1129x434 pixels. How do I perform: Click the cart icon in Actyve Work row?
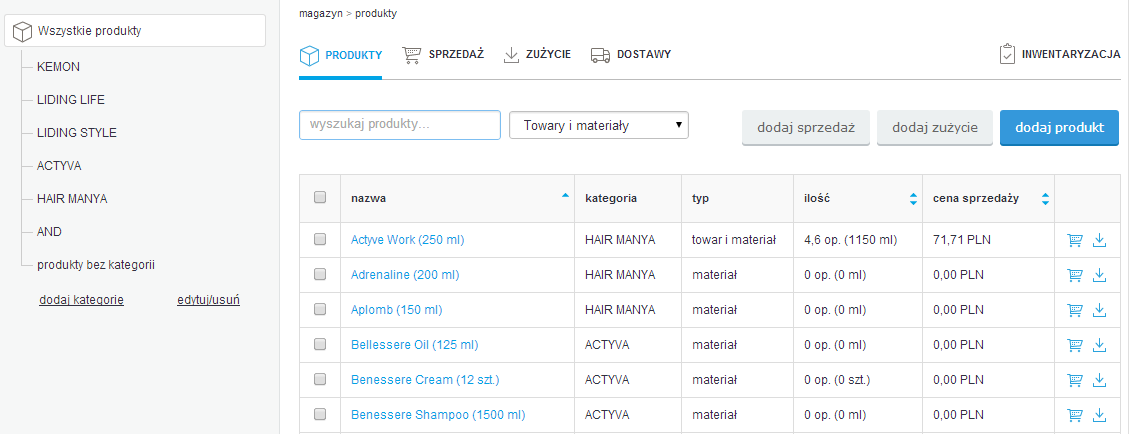pyautogui.click(x=1076, y=240)
